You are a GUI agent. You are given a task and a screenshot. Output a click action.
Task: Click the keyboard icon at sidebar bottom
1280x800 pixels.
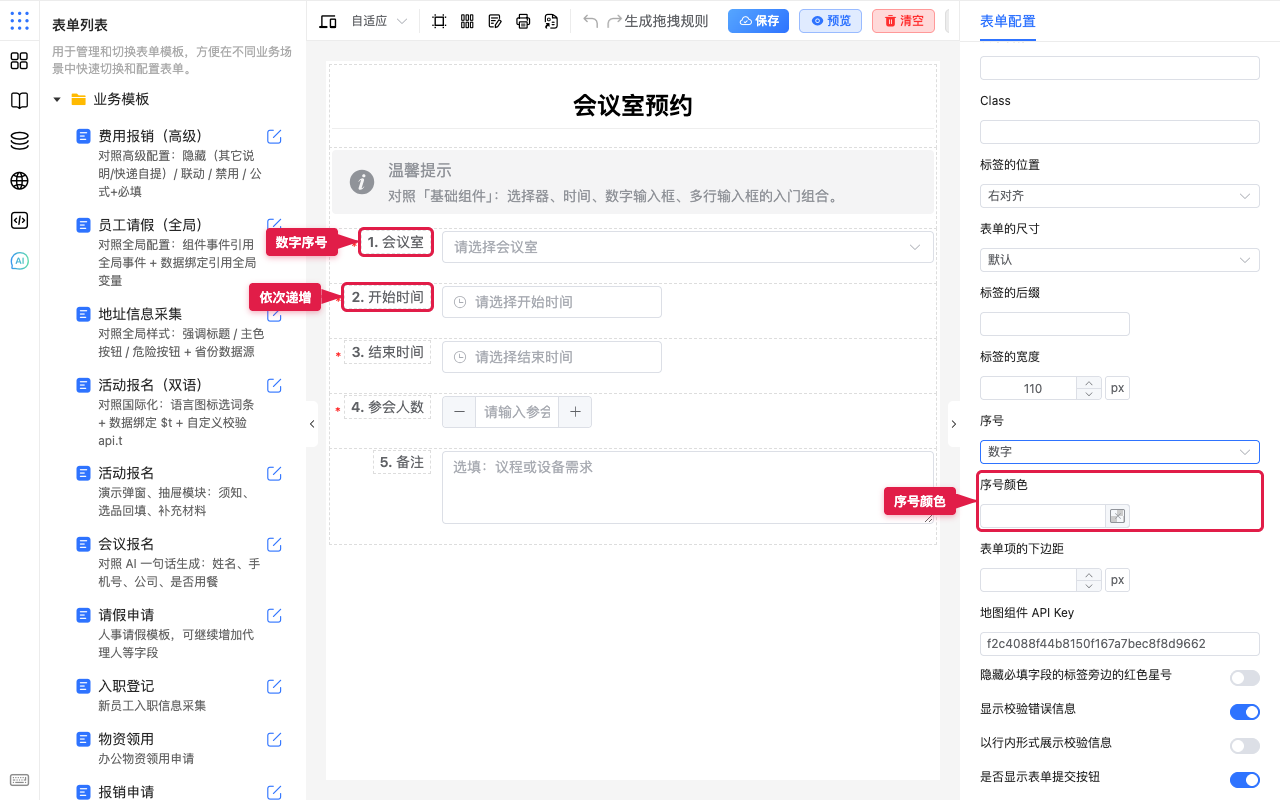coord(19,780)
